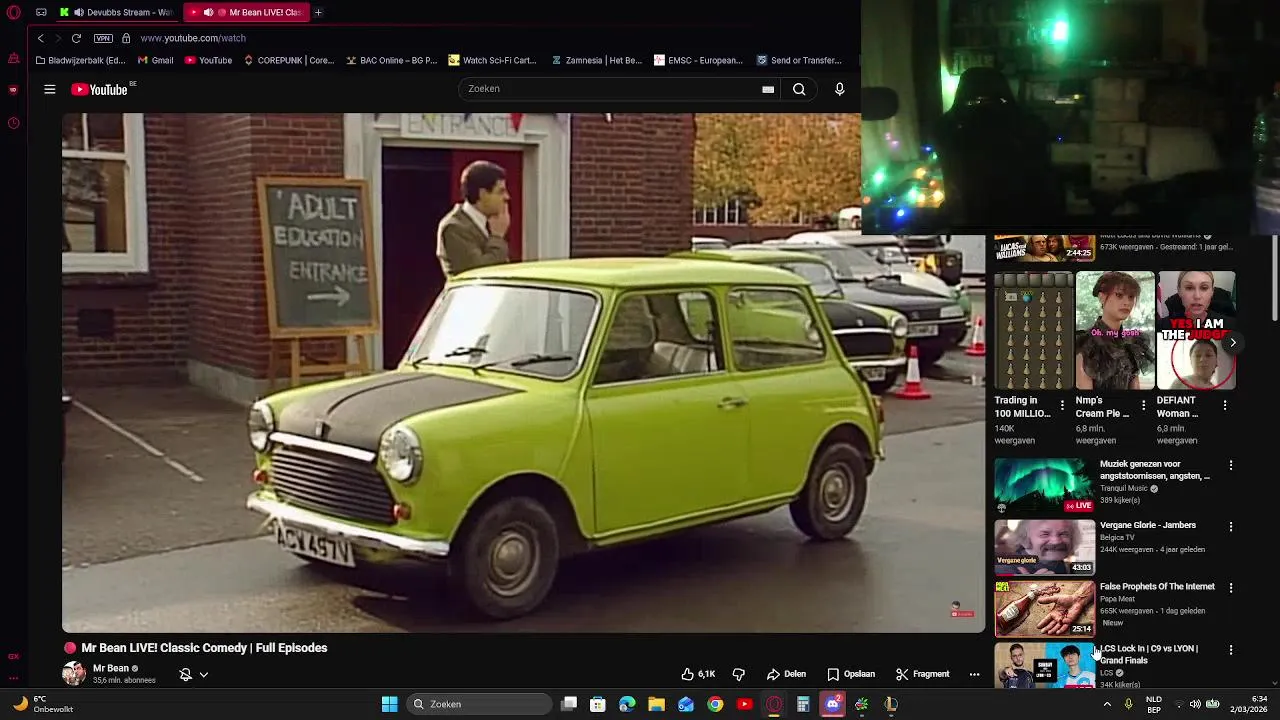Open the Zamnesia bookmark
Screen dimensions: 1280x720
(596, 60)
